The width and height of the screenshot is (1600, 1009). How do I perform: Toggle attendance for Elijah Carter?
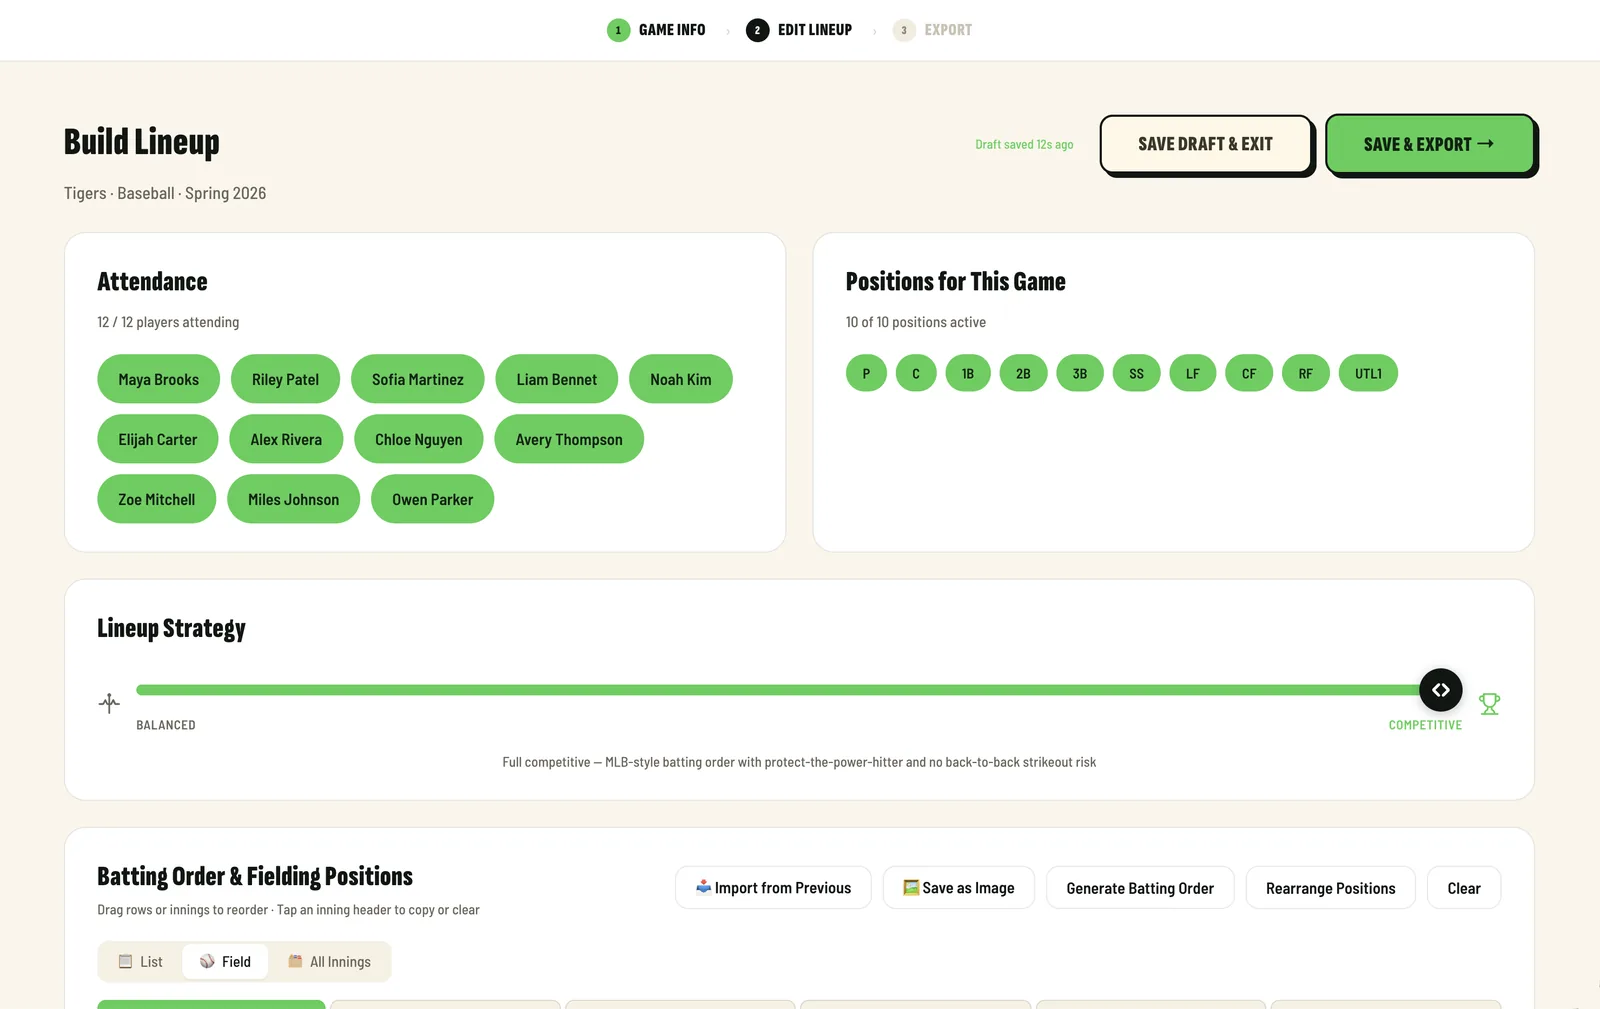[158, 439]
